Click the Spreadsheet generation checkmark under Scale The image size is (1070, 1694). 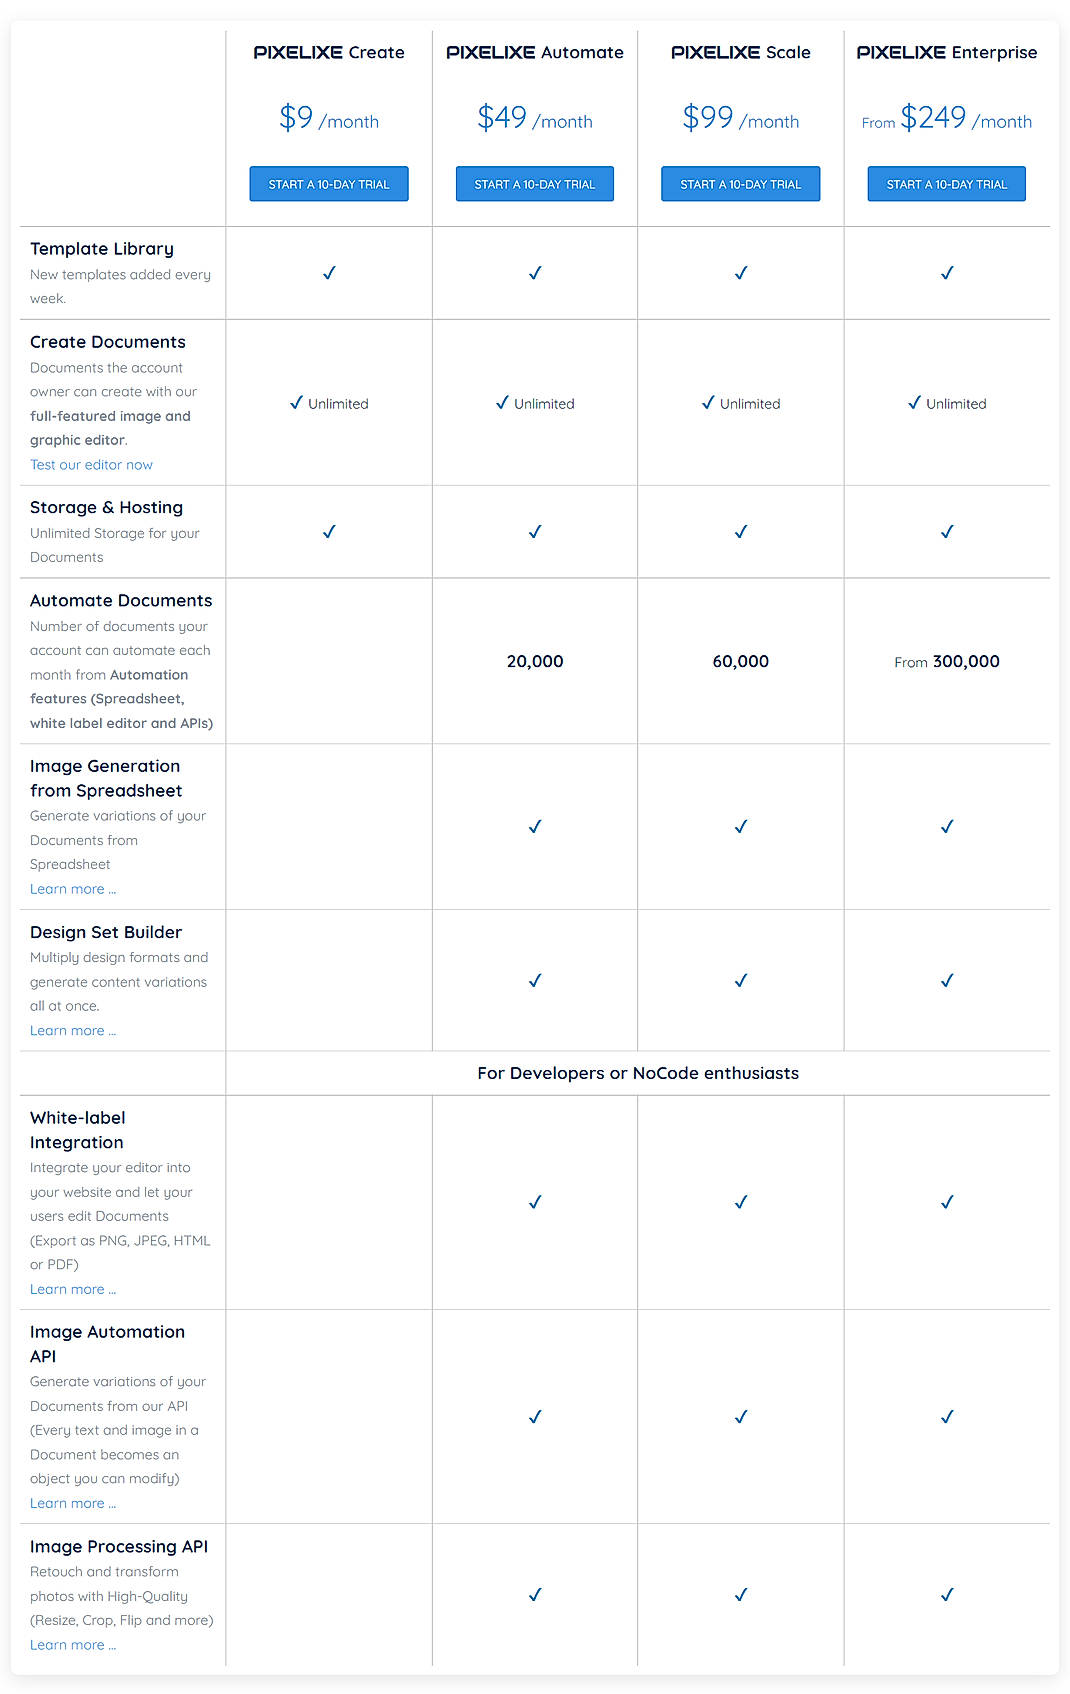740,826
